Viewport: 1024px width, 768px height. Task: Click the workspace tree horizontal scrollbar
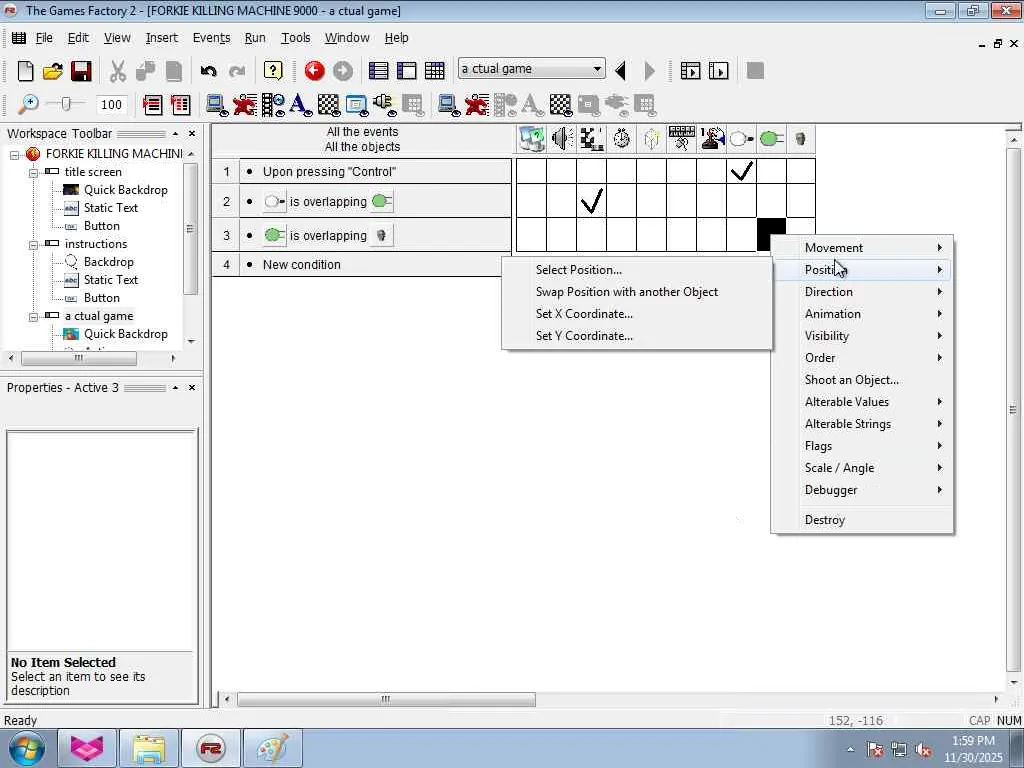[x=78, y=359]
